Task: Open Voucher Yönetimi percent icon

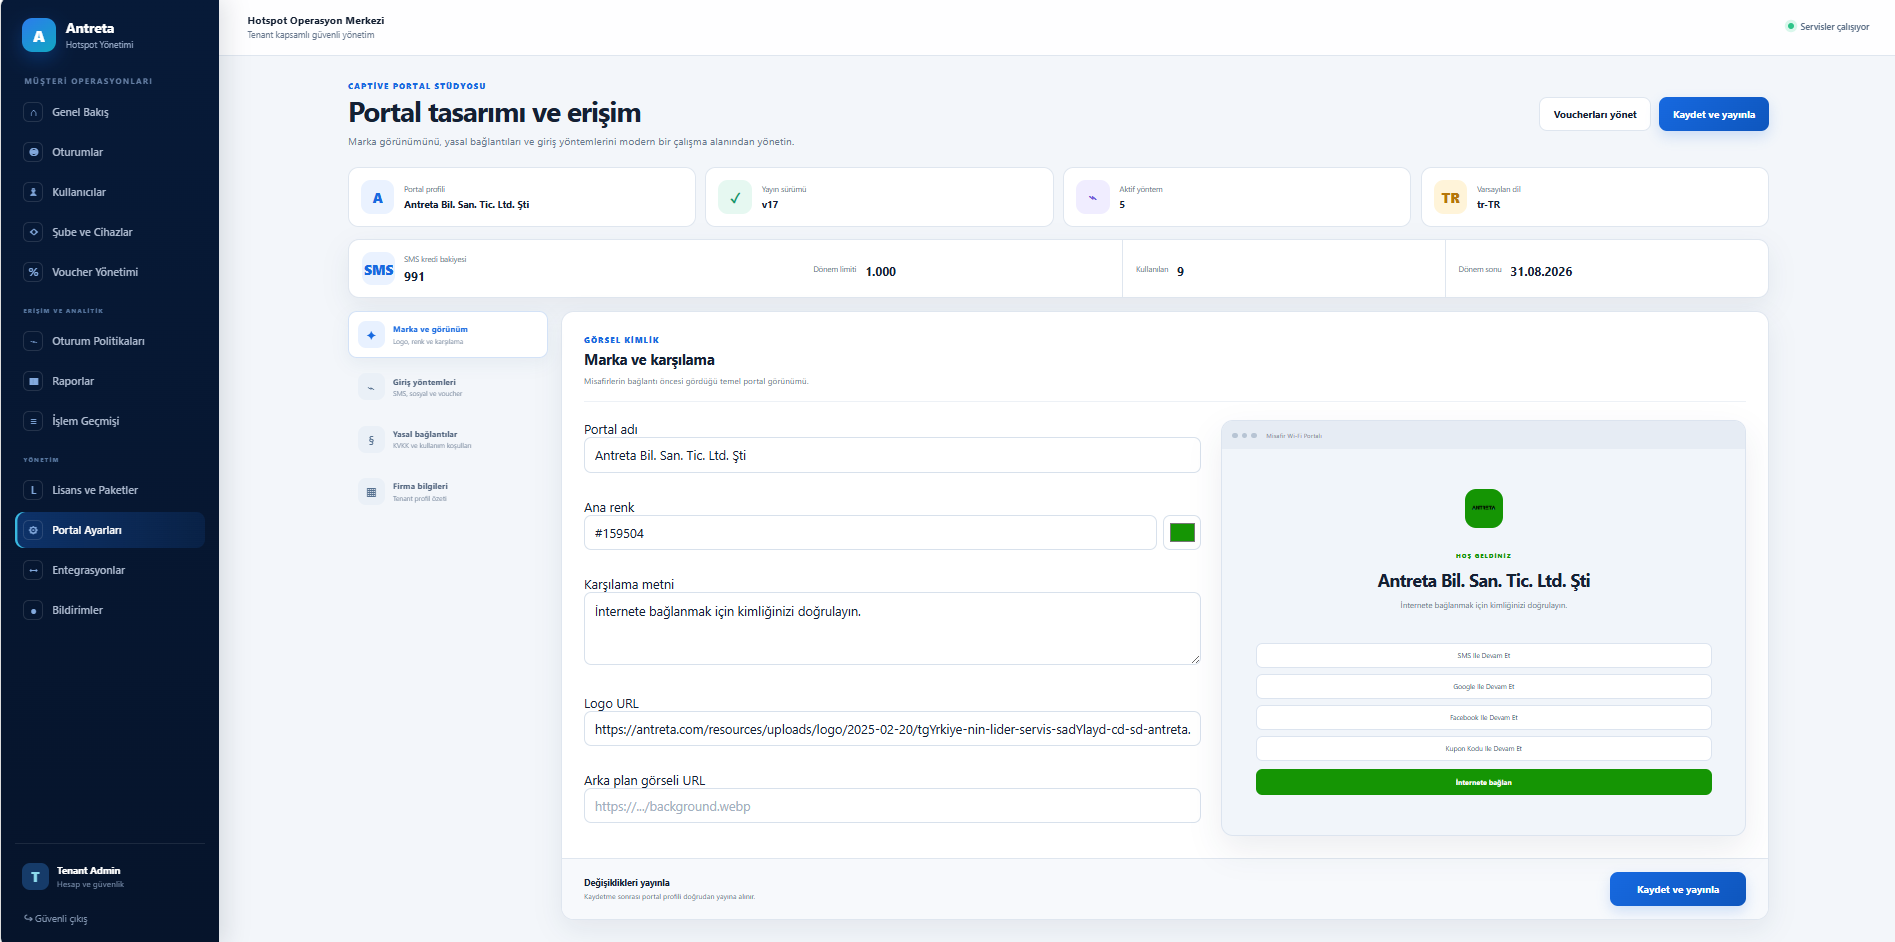Action: click(x=34, y=272)
